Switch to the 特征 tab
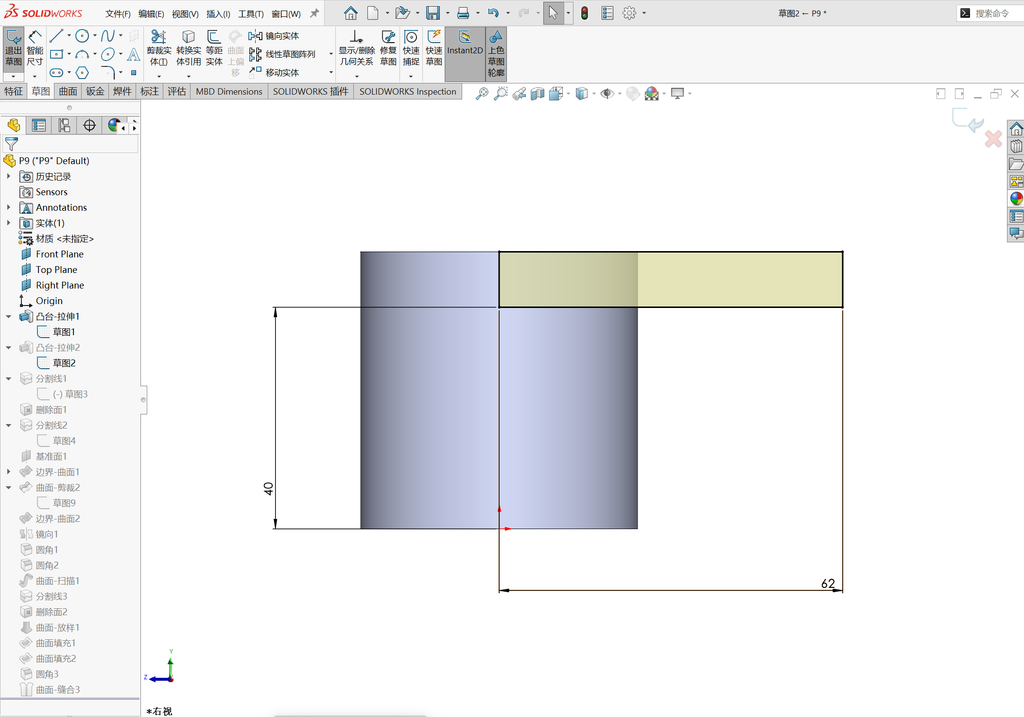Image resolution: width=1024 pixels, height=717 pixels. 13,91
